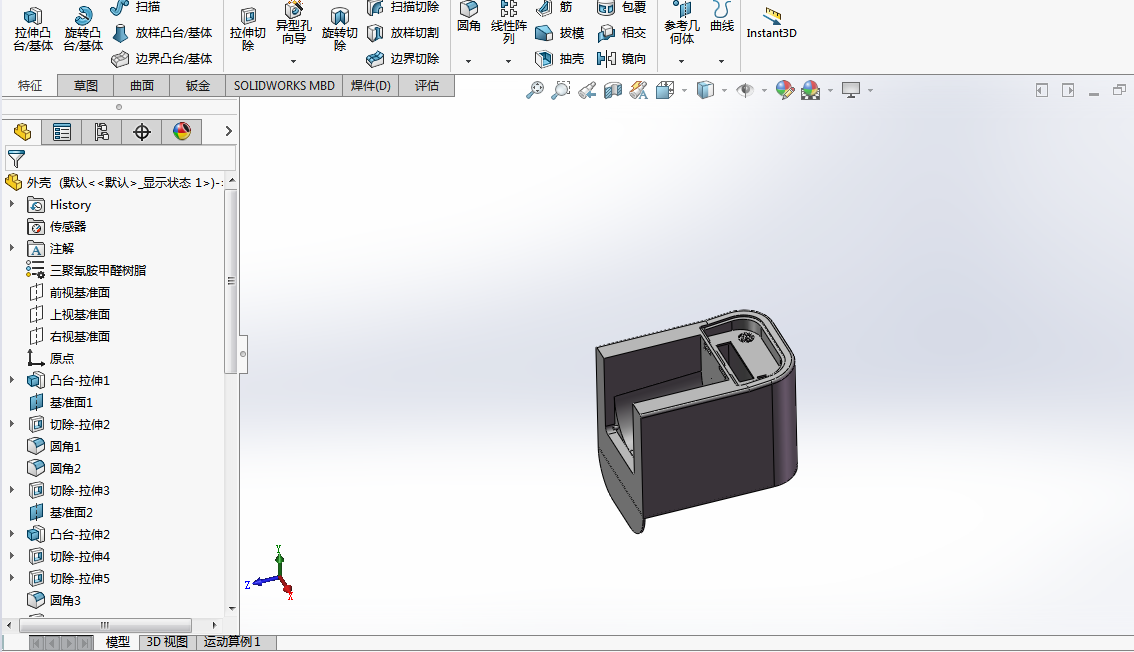The height and width of the screenshot is (652, 1134).
Task: Switch to PropertyManager tab icon
Action: point(61,132)
